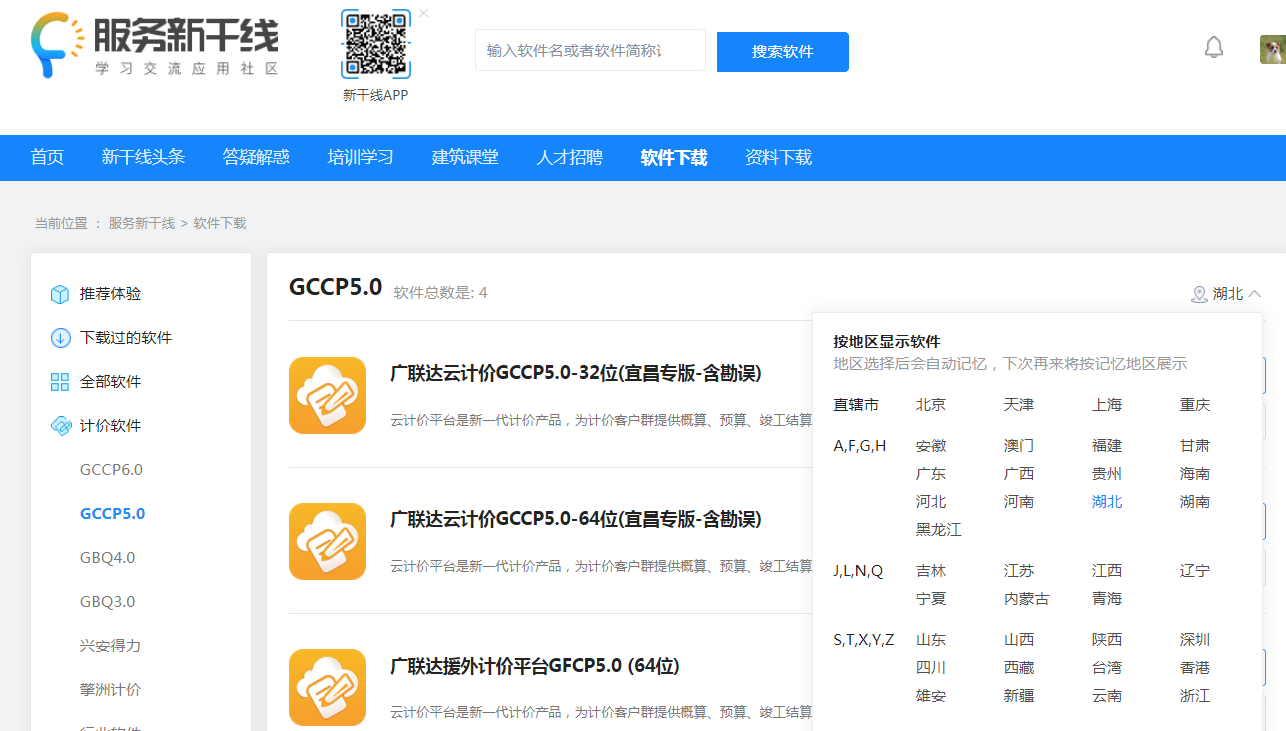Screen dimensions: 1286x731
Task: Choose 四川 in the region list
Action: (x=931, y=668)
